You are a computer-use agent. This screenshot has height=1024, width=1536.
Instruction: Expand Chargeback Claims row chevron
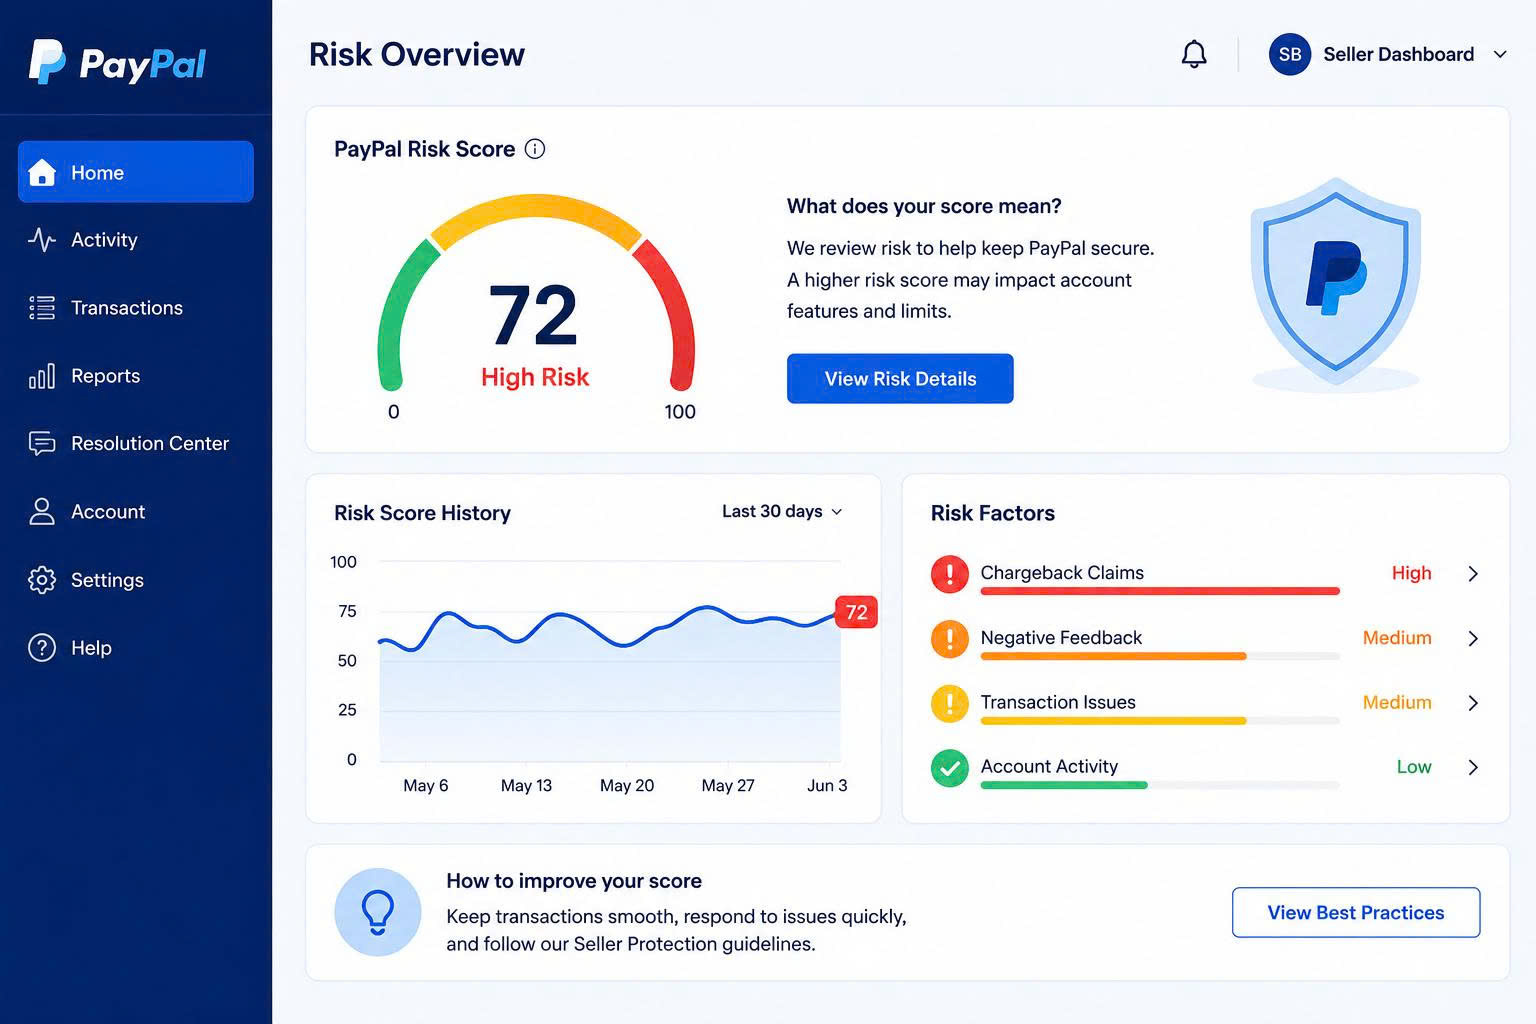pos(1473,573)
